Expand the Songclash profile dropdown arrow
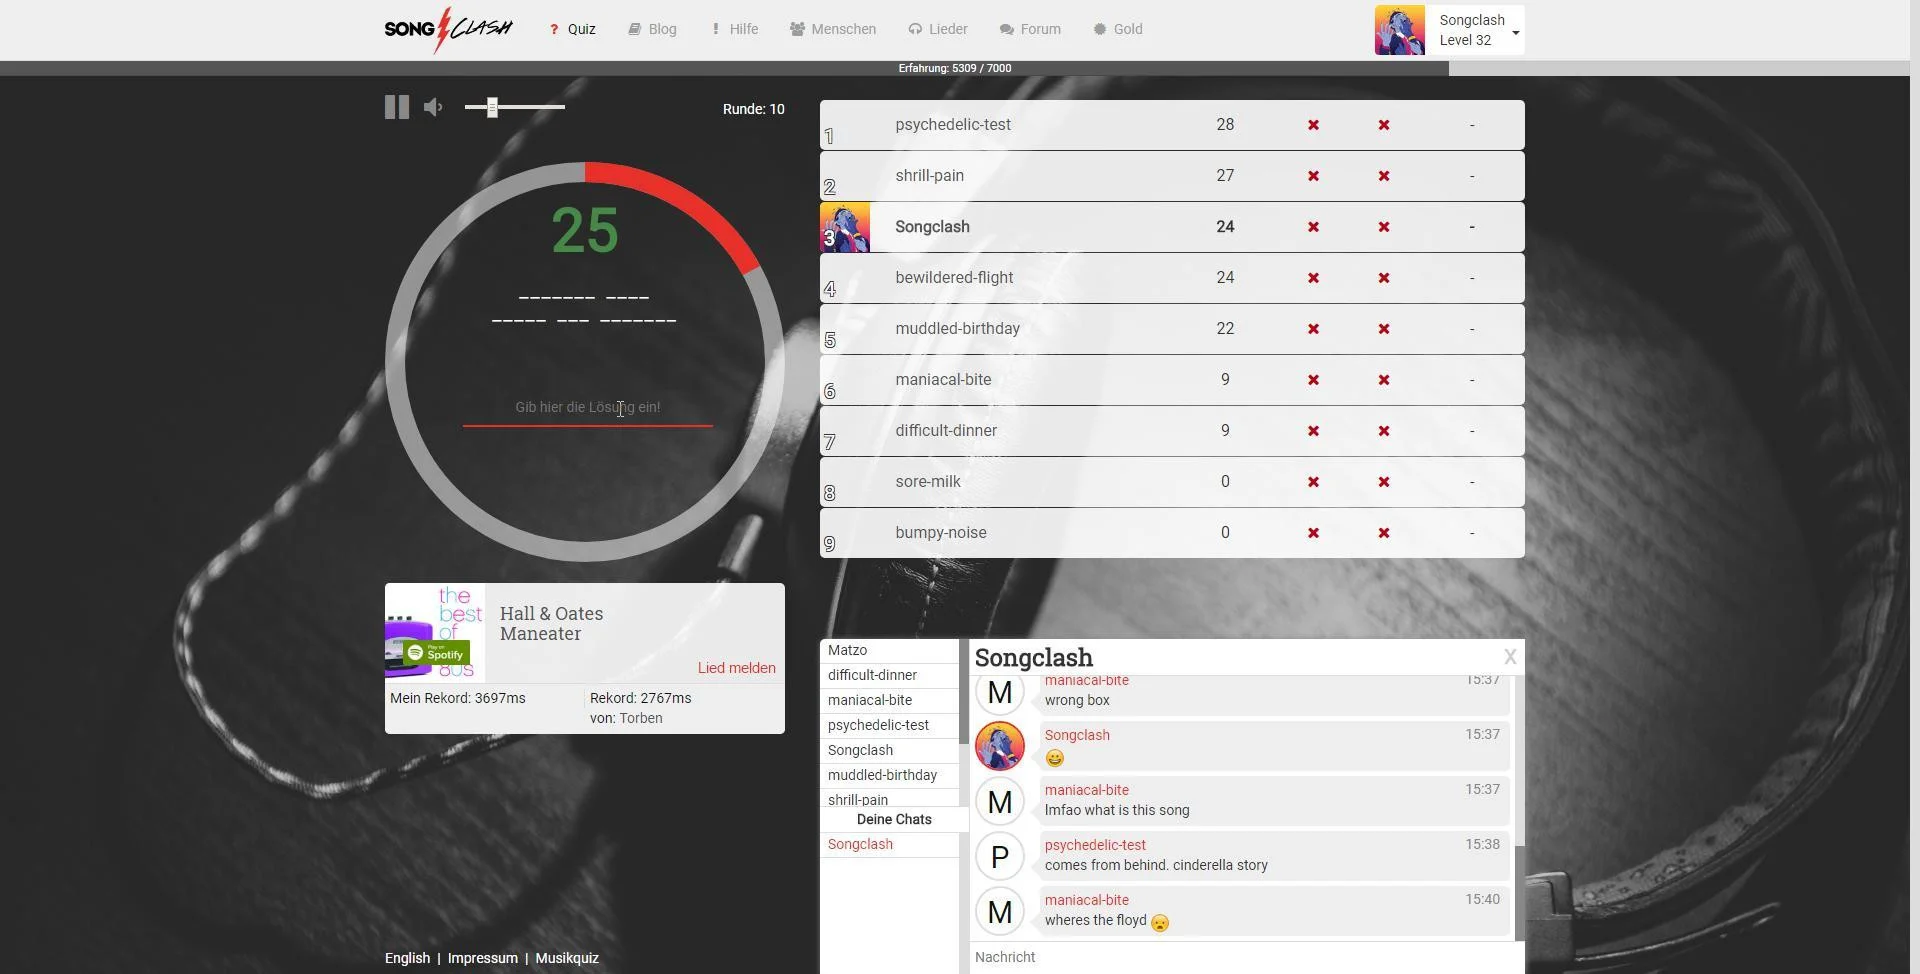The image size is (1920, 974). click(1516, 33)
